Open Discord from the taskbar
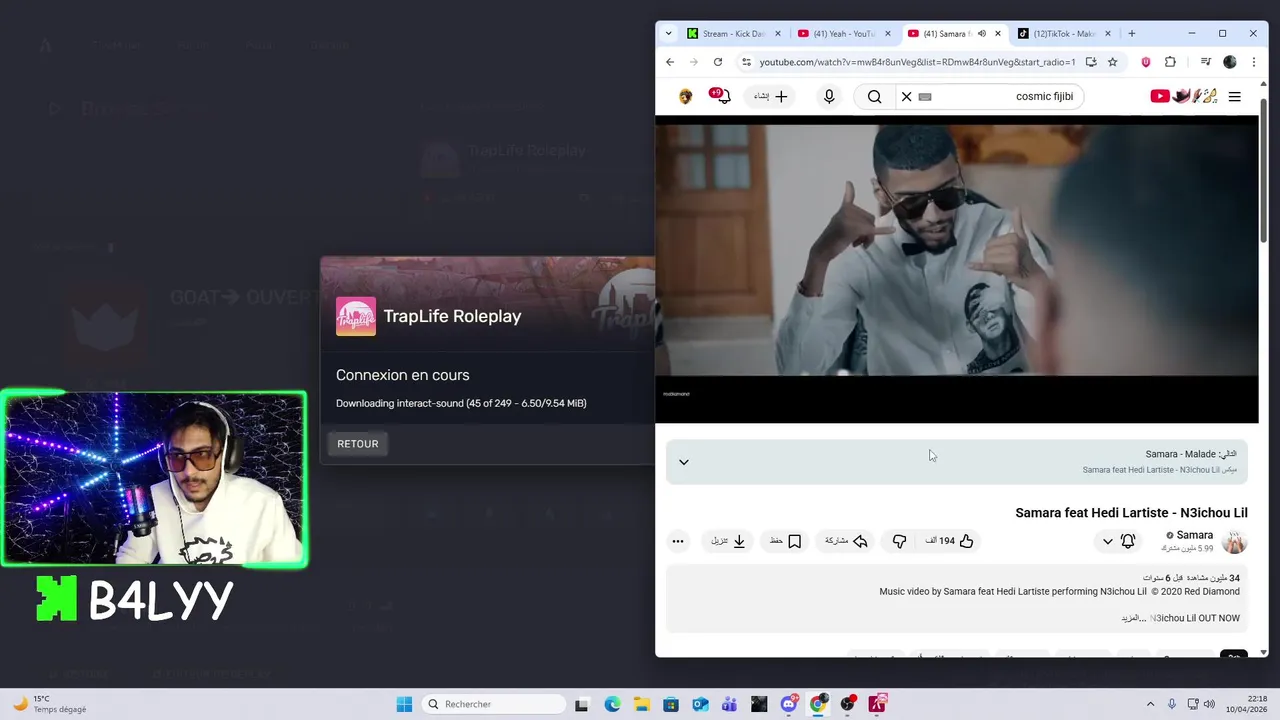 (x=789, y=704)
